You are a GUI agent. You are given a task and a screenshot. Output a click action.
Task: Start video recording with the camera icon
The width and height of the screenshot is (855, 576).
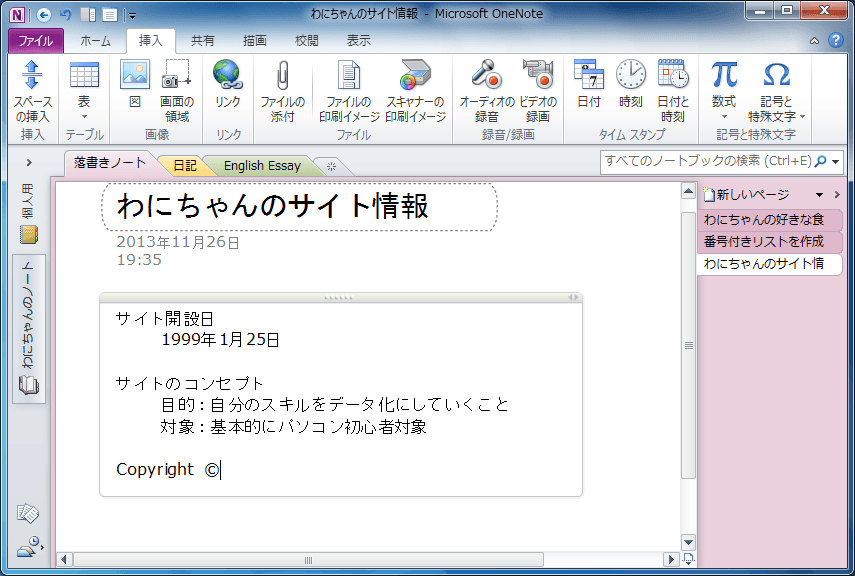point(538,91)
